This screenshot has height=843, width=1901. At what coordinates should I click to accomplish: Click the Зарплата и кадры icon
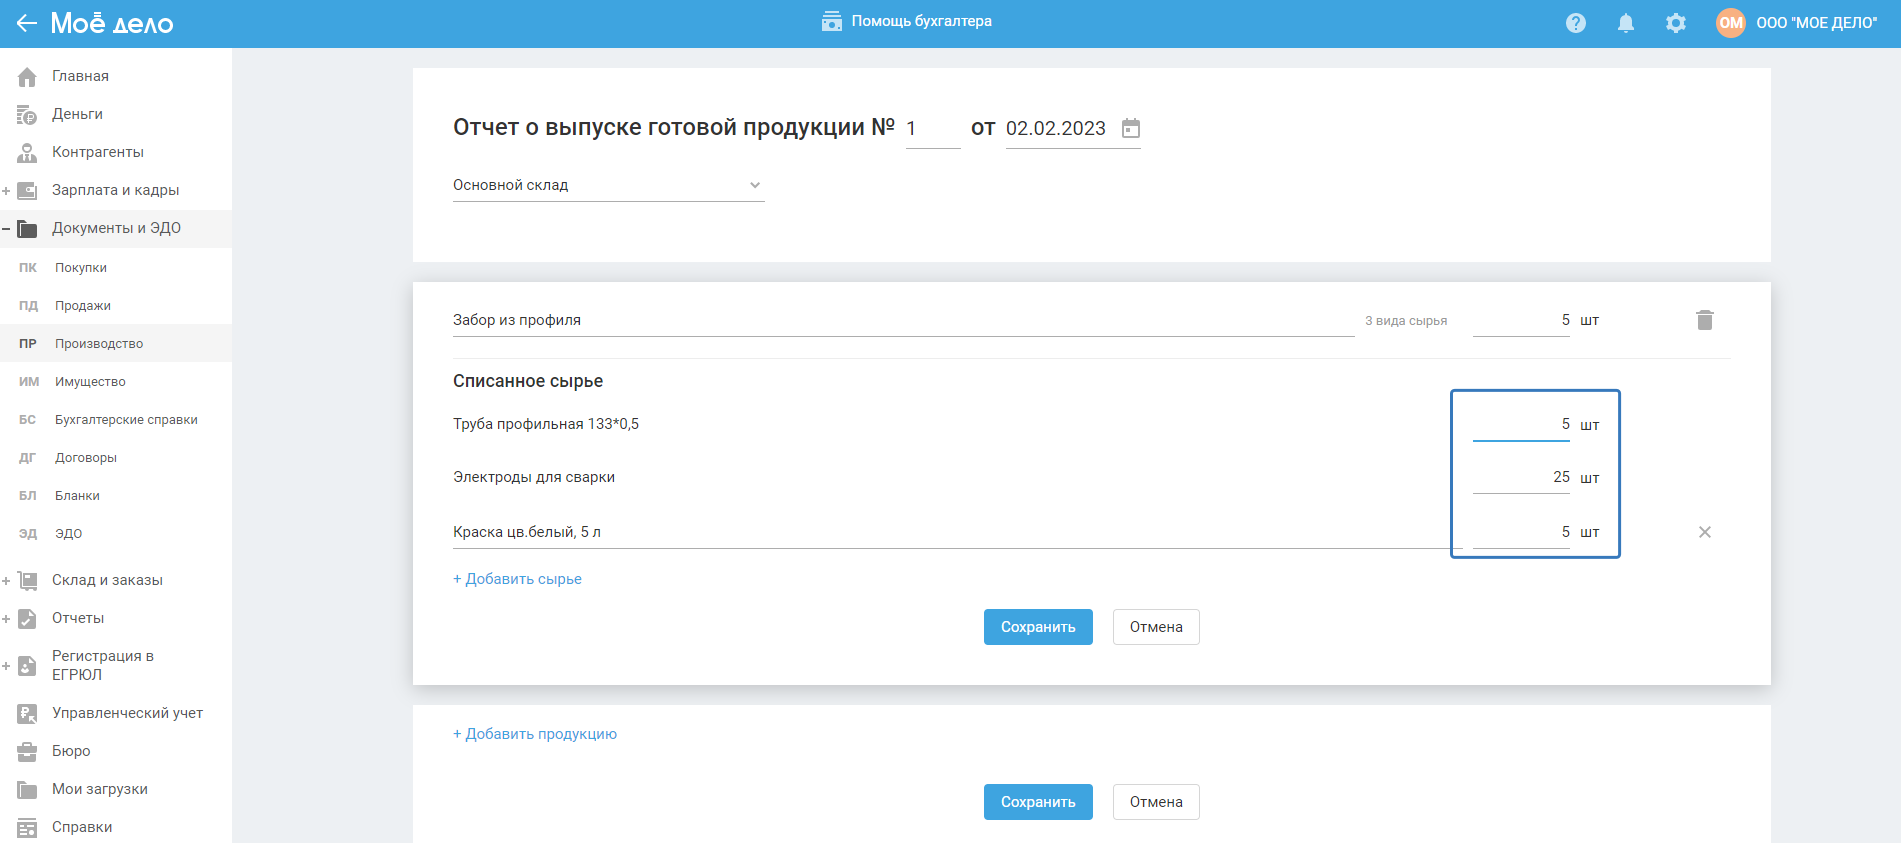[x=27, y=190]
